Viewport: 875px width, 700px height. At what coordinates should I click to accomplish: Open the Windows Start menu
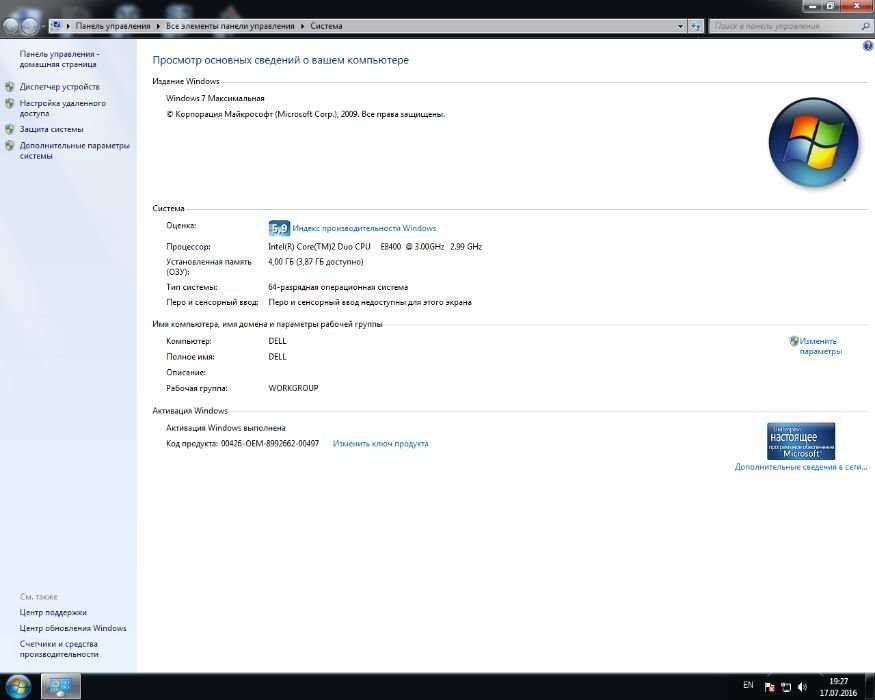[x=17, y=686]
